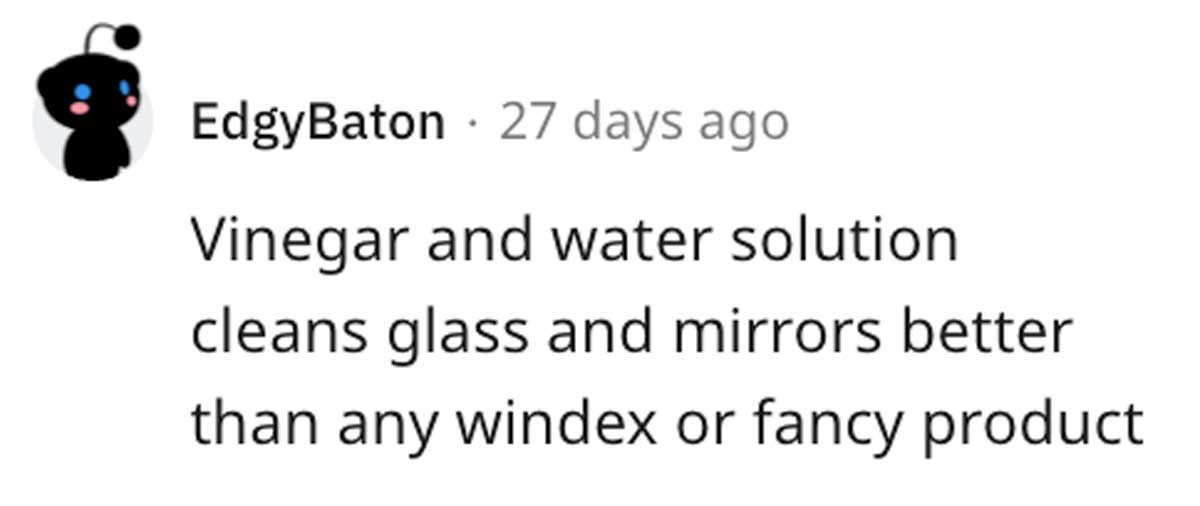Click the antenna ball on Snoo avatar
1200x506 pixels.
click(126, 38)
